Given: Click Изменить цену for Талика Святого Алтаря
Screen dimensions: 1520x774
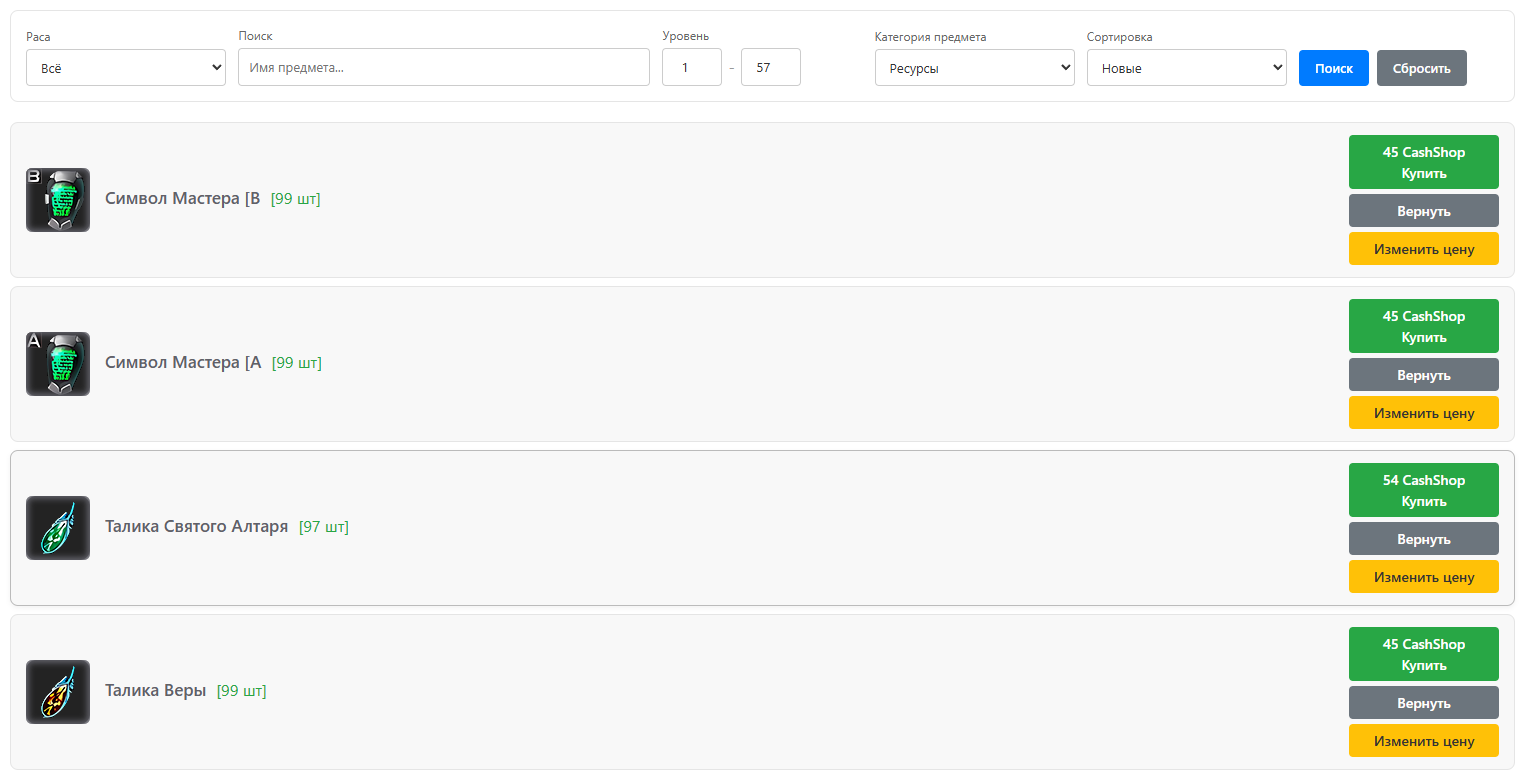Looking at the screenshot, I should [1424, 577].
